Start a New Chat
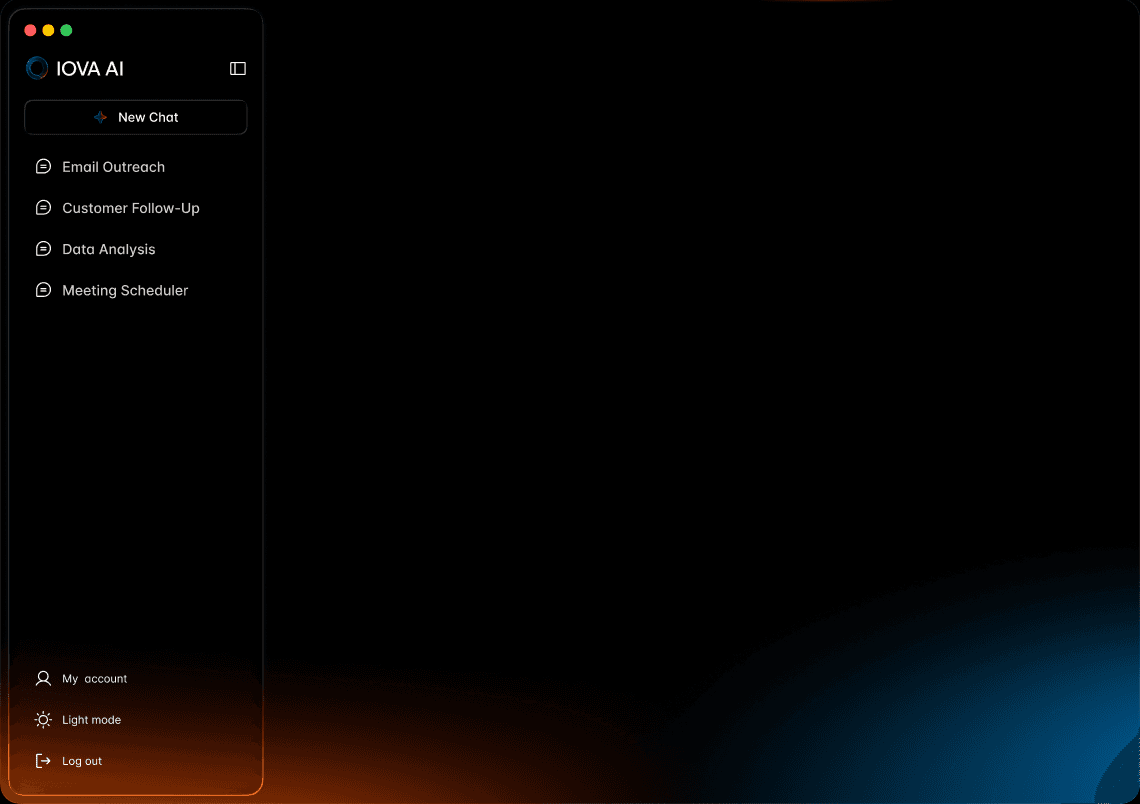This screenshot has height=804, width=1140. (x=136, y=117)
